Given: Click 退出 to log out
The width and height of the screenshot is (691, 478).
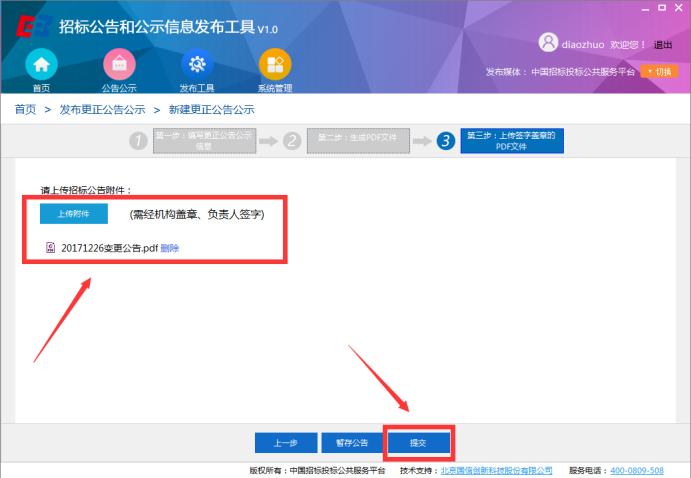Looking at the screenshot, I should click(x=663, y=44).
